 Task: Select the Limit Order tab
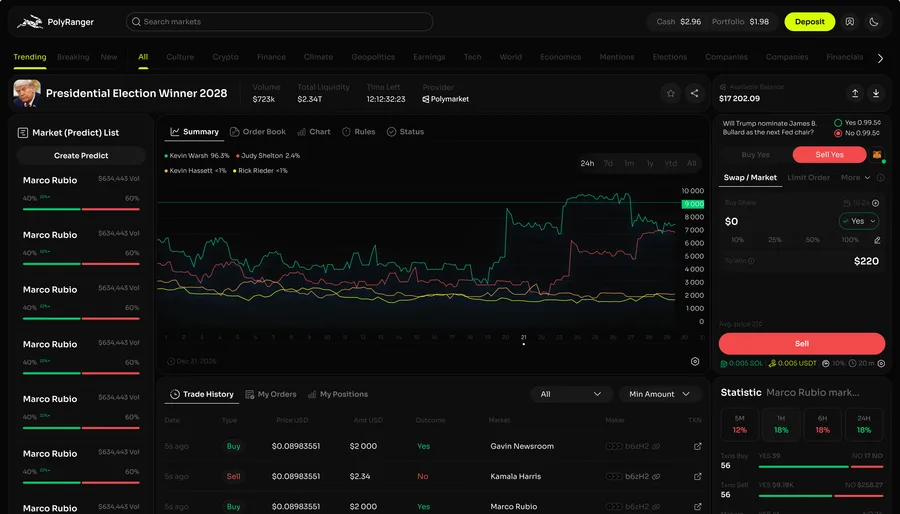pyautogui.click(x=808, y=178)
